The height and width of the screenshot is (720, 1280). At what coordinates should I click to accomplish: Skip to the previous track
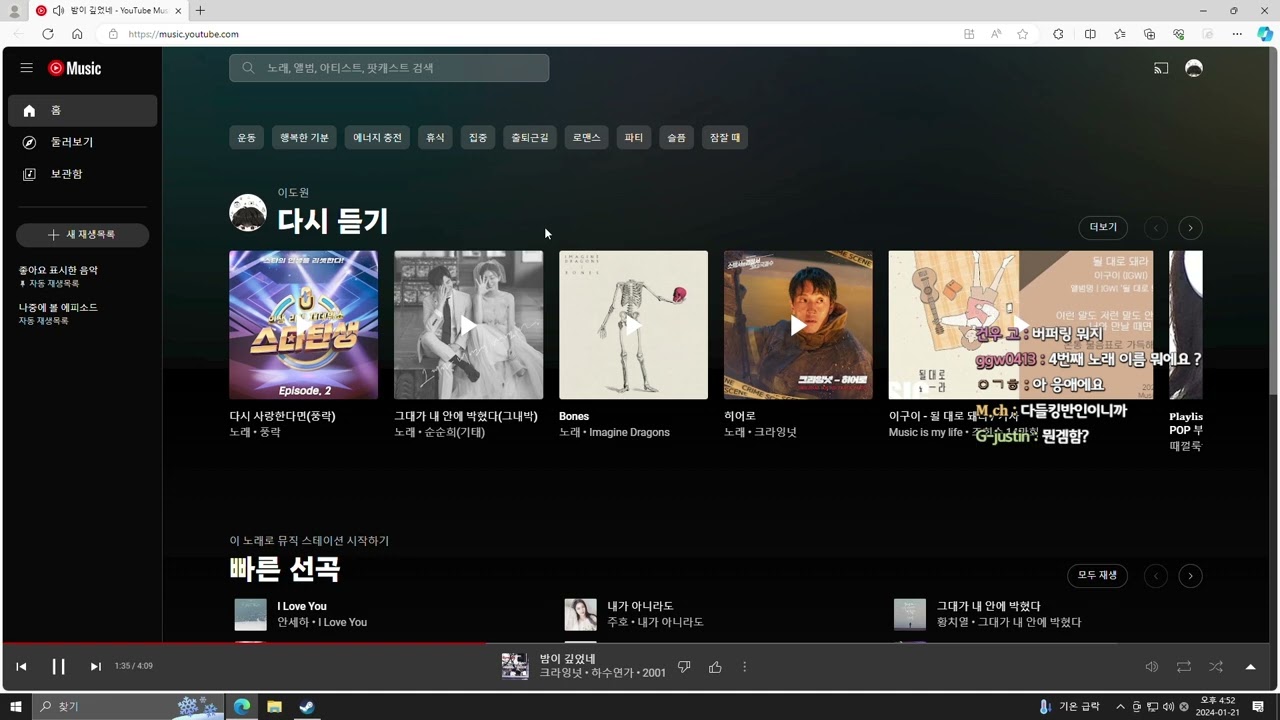tap(21, 667)
